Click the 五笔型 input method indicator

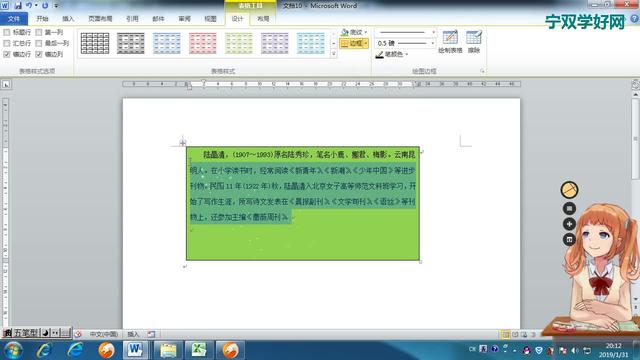(x=26, y=333)
